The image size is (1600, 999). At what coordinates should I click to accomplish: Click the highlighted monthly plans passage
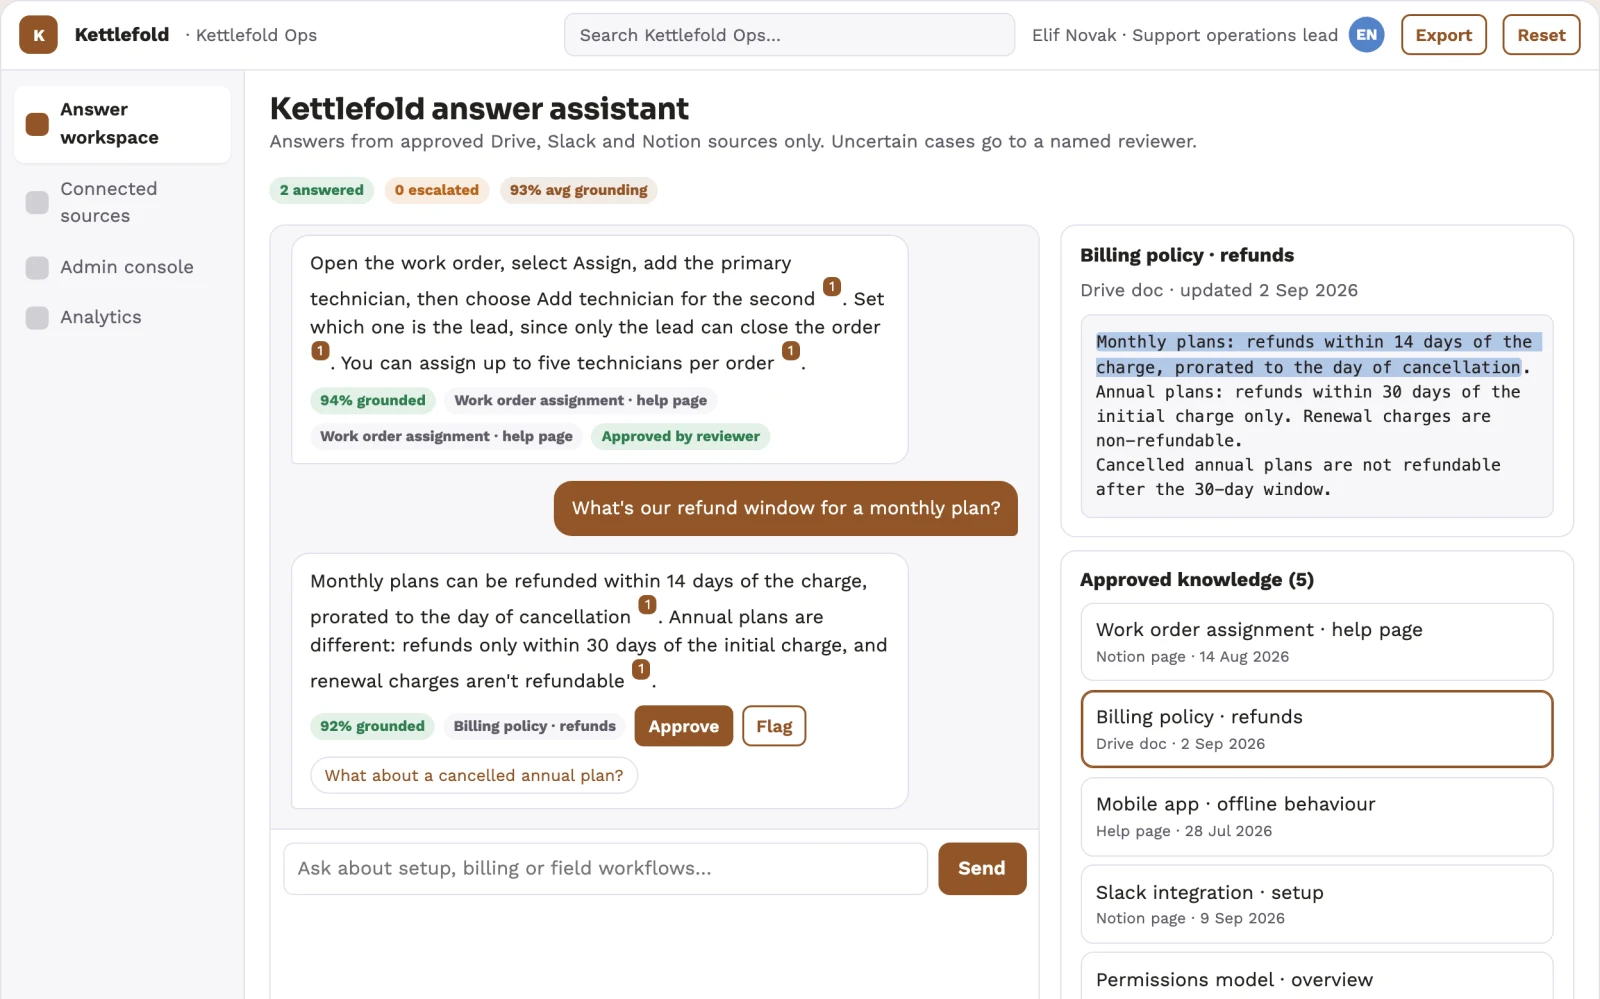(x=1318, y=355)
